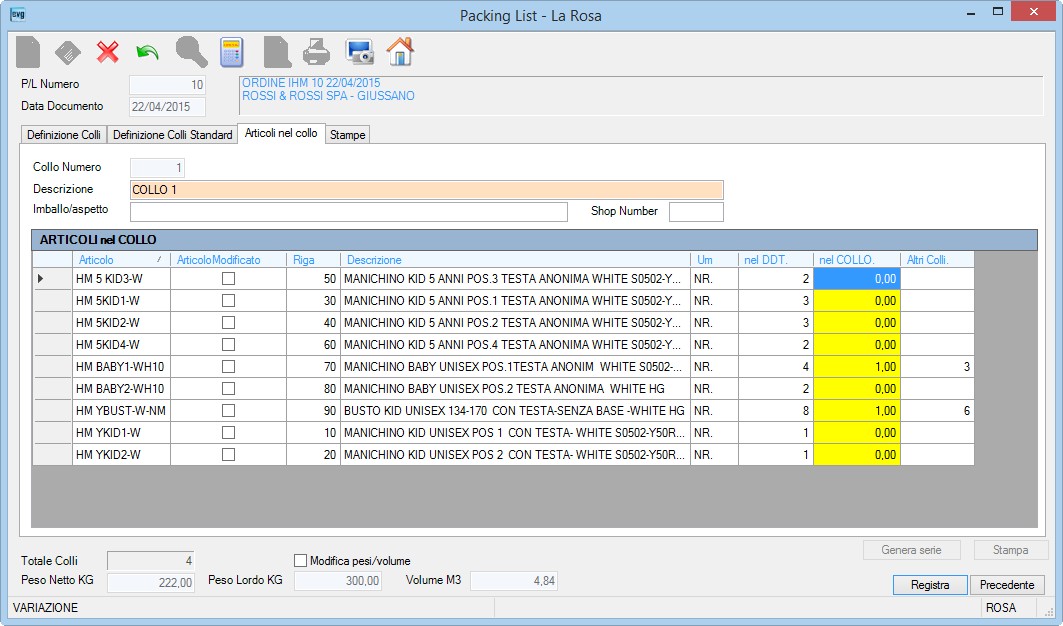Open search with the magnifying glass icon

[x=191, y=52]
